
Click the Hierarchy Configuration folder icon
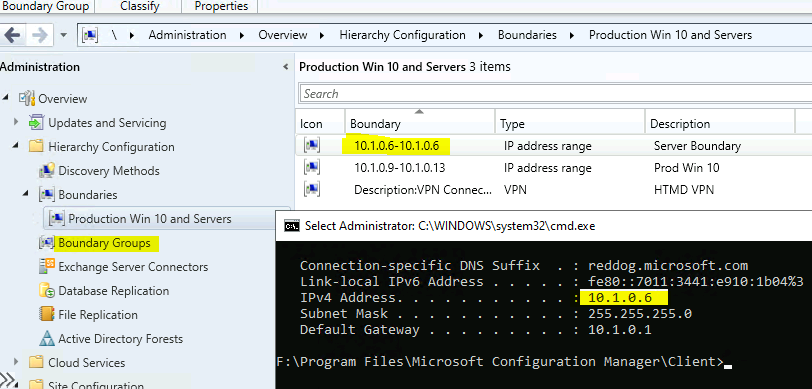(x=36, y=147)
